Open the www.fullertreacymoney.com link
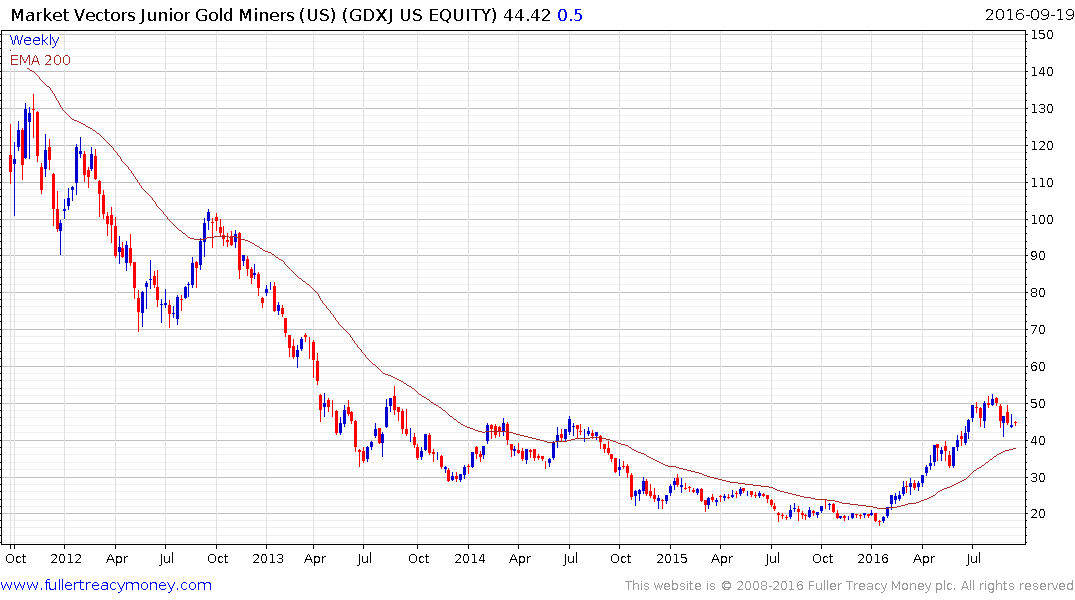This screenshot has width=1075, height=600. coord(106,585)
